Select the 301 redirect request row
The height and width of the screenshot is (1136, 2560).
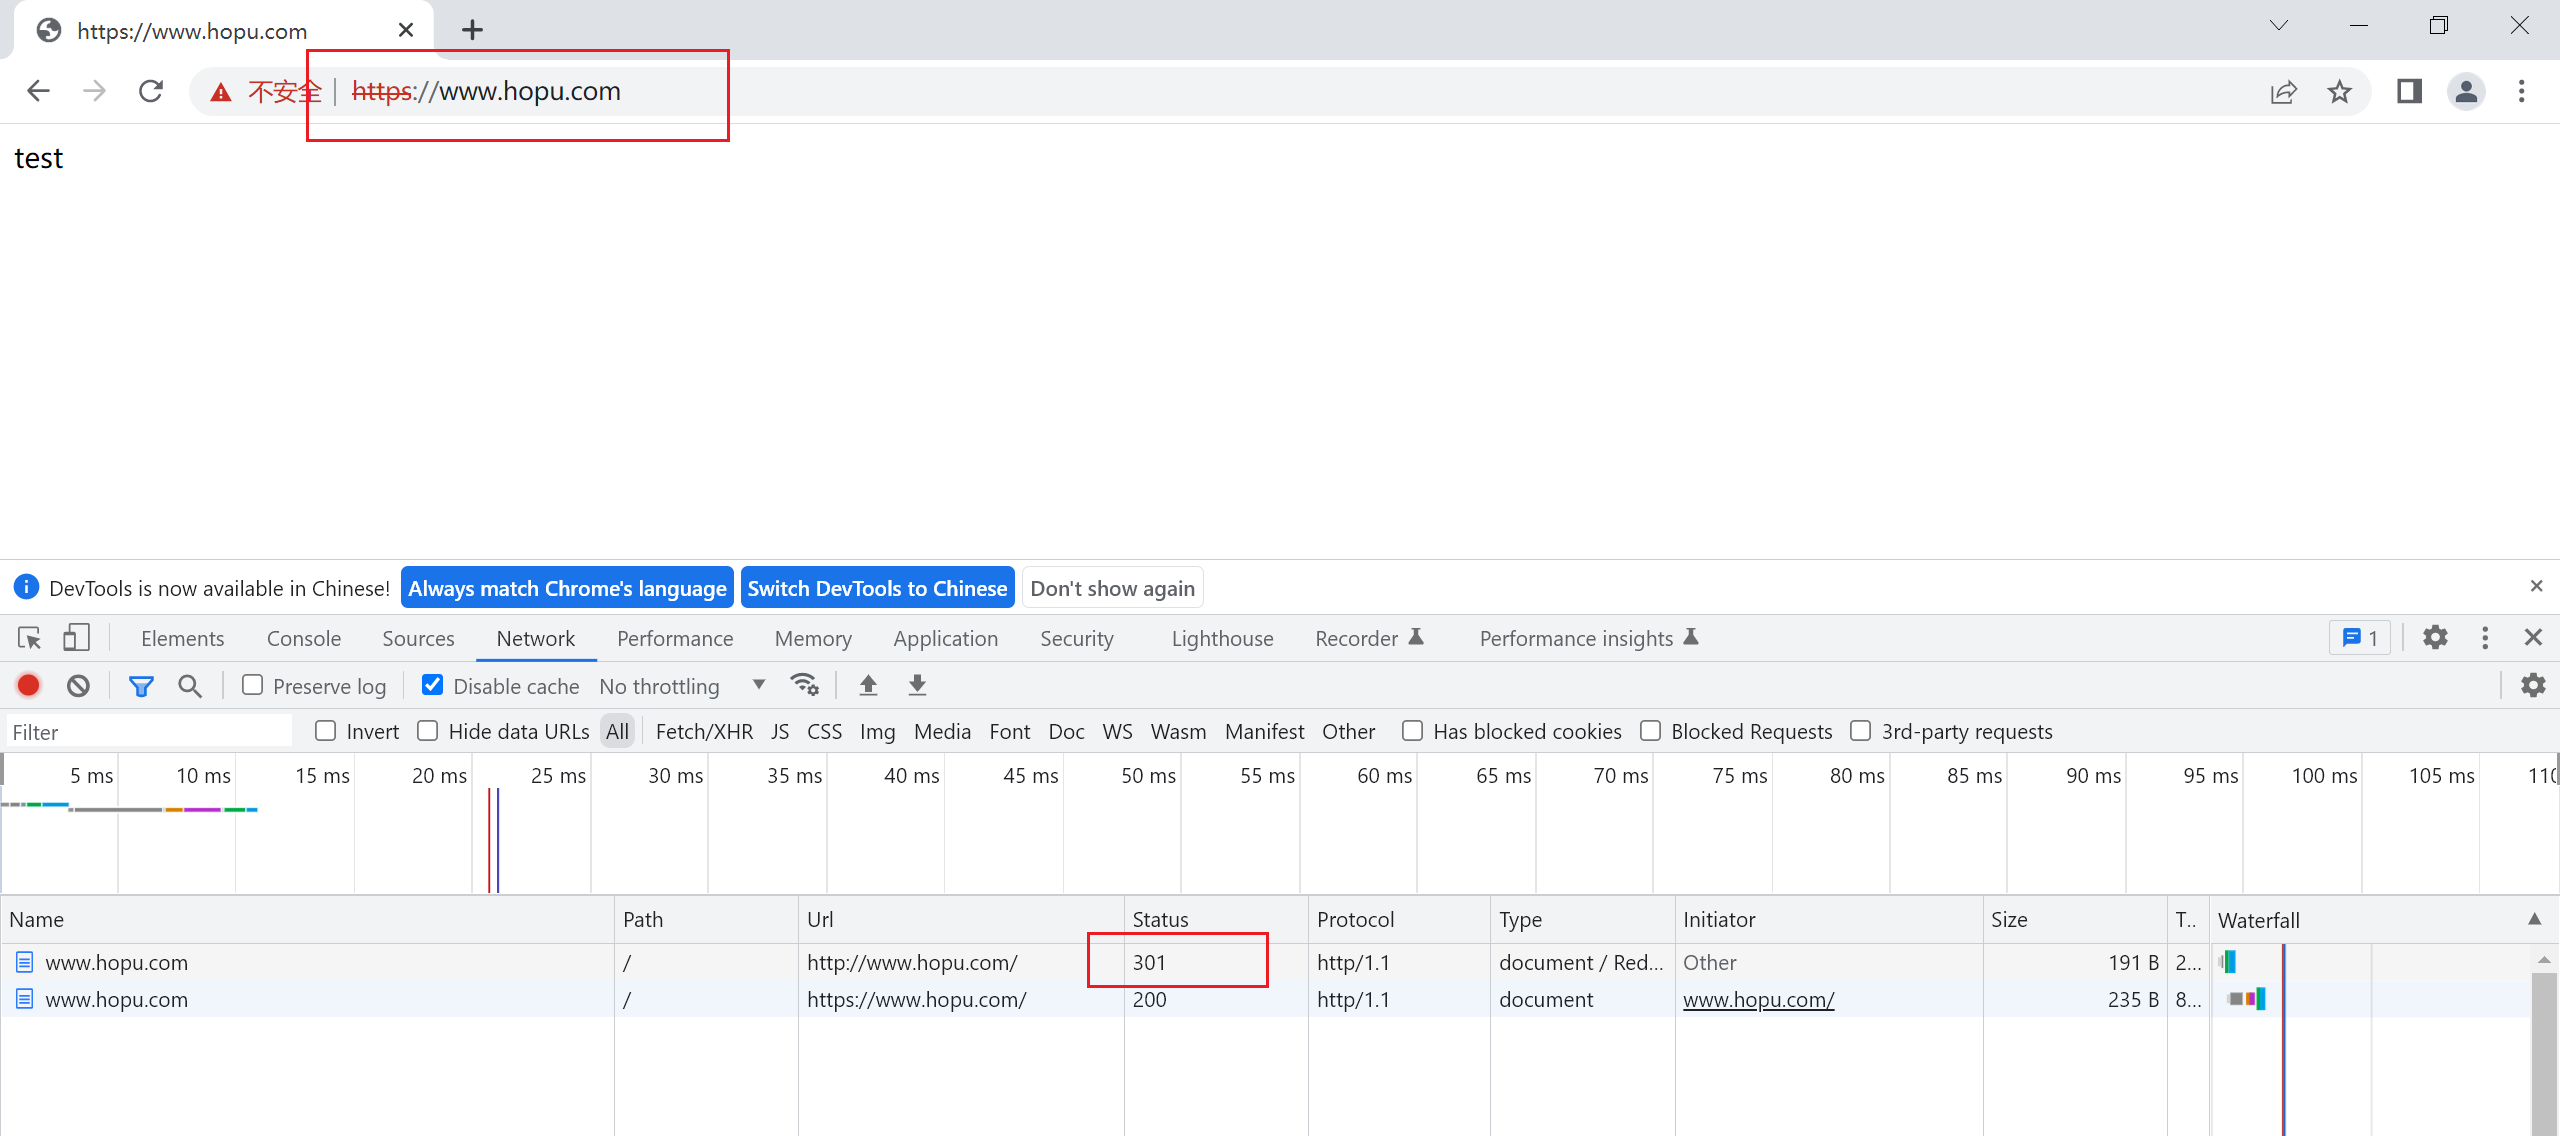[1266, 962]
